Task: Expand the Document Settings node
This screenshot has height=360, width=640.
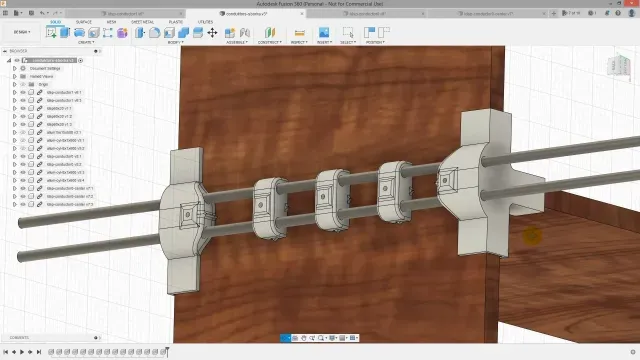Action: click(x=15, y=68)
